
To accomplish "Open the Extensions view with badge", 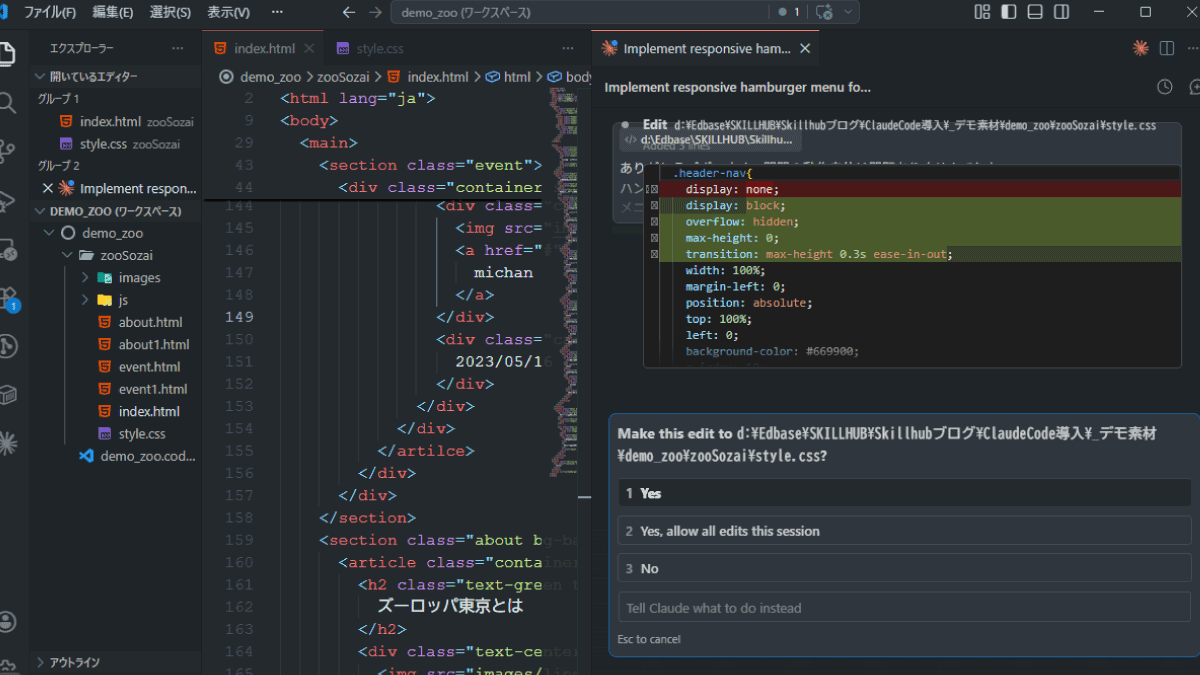I will point(8,298).
